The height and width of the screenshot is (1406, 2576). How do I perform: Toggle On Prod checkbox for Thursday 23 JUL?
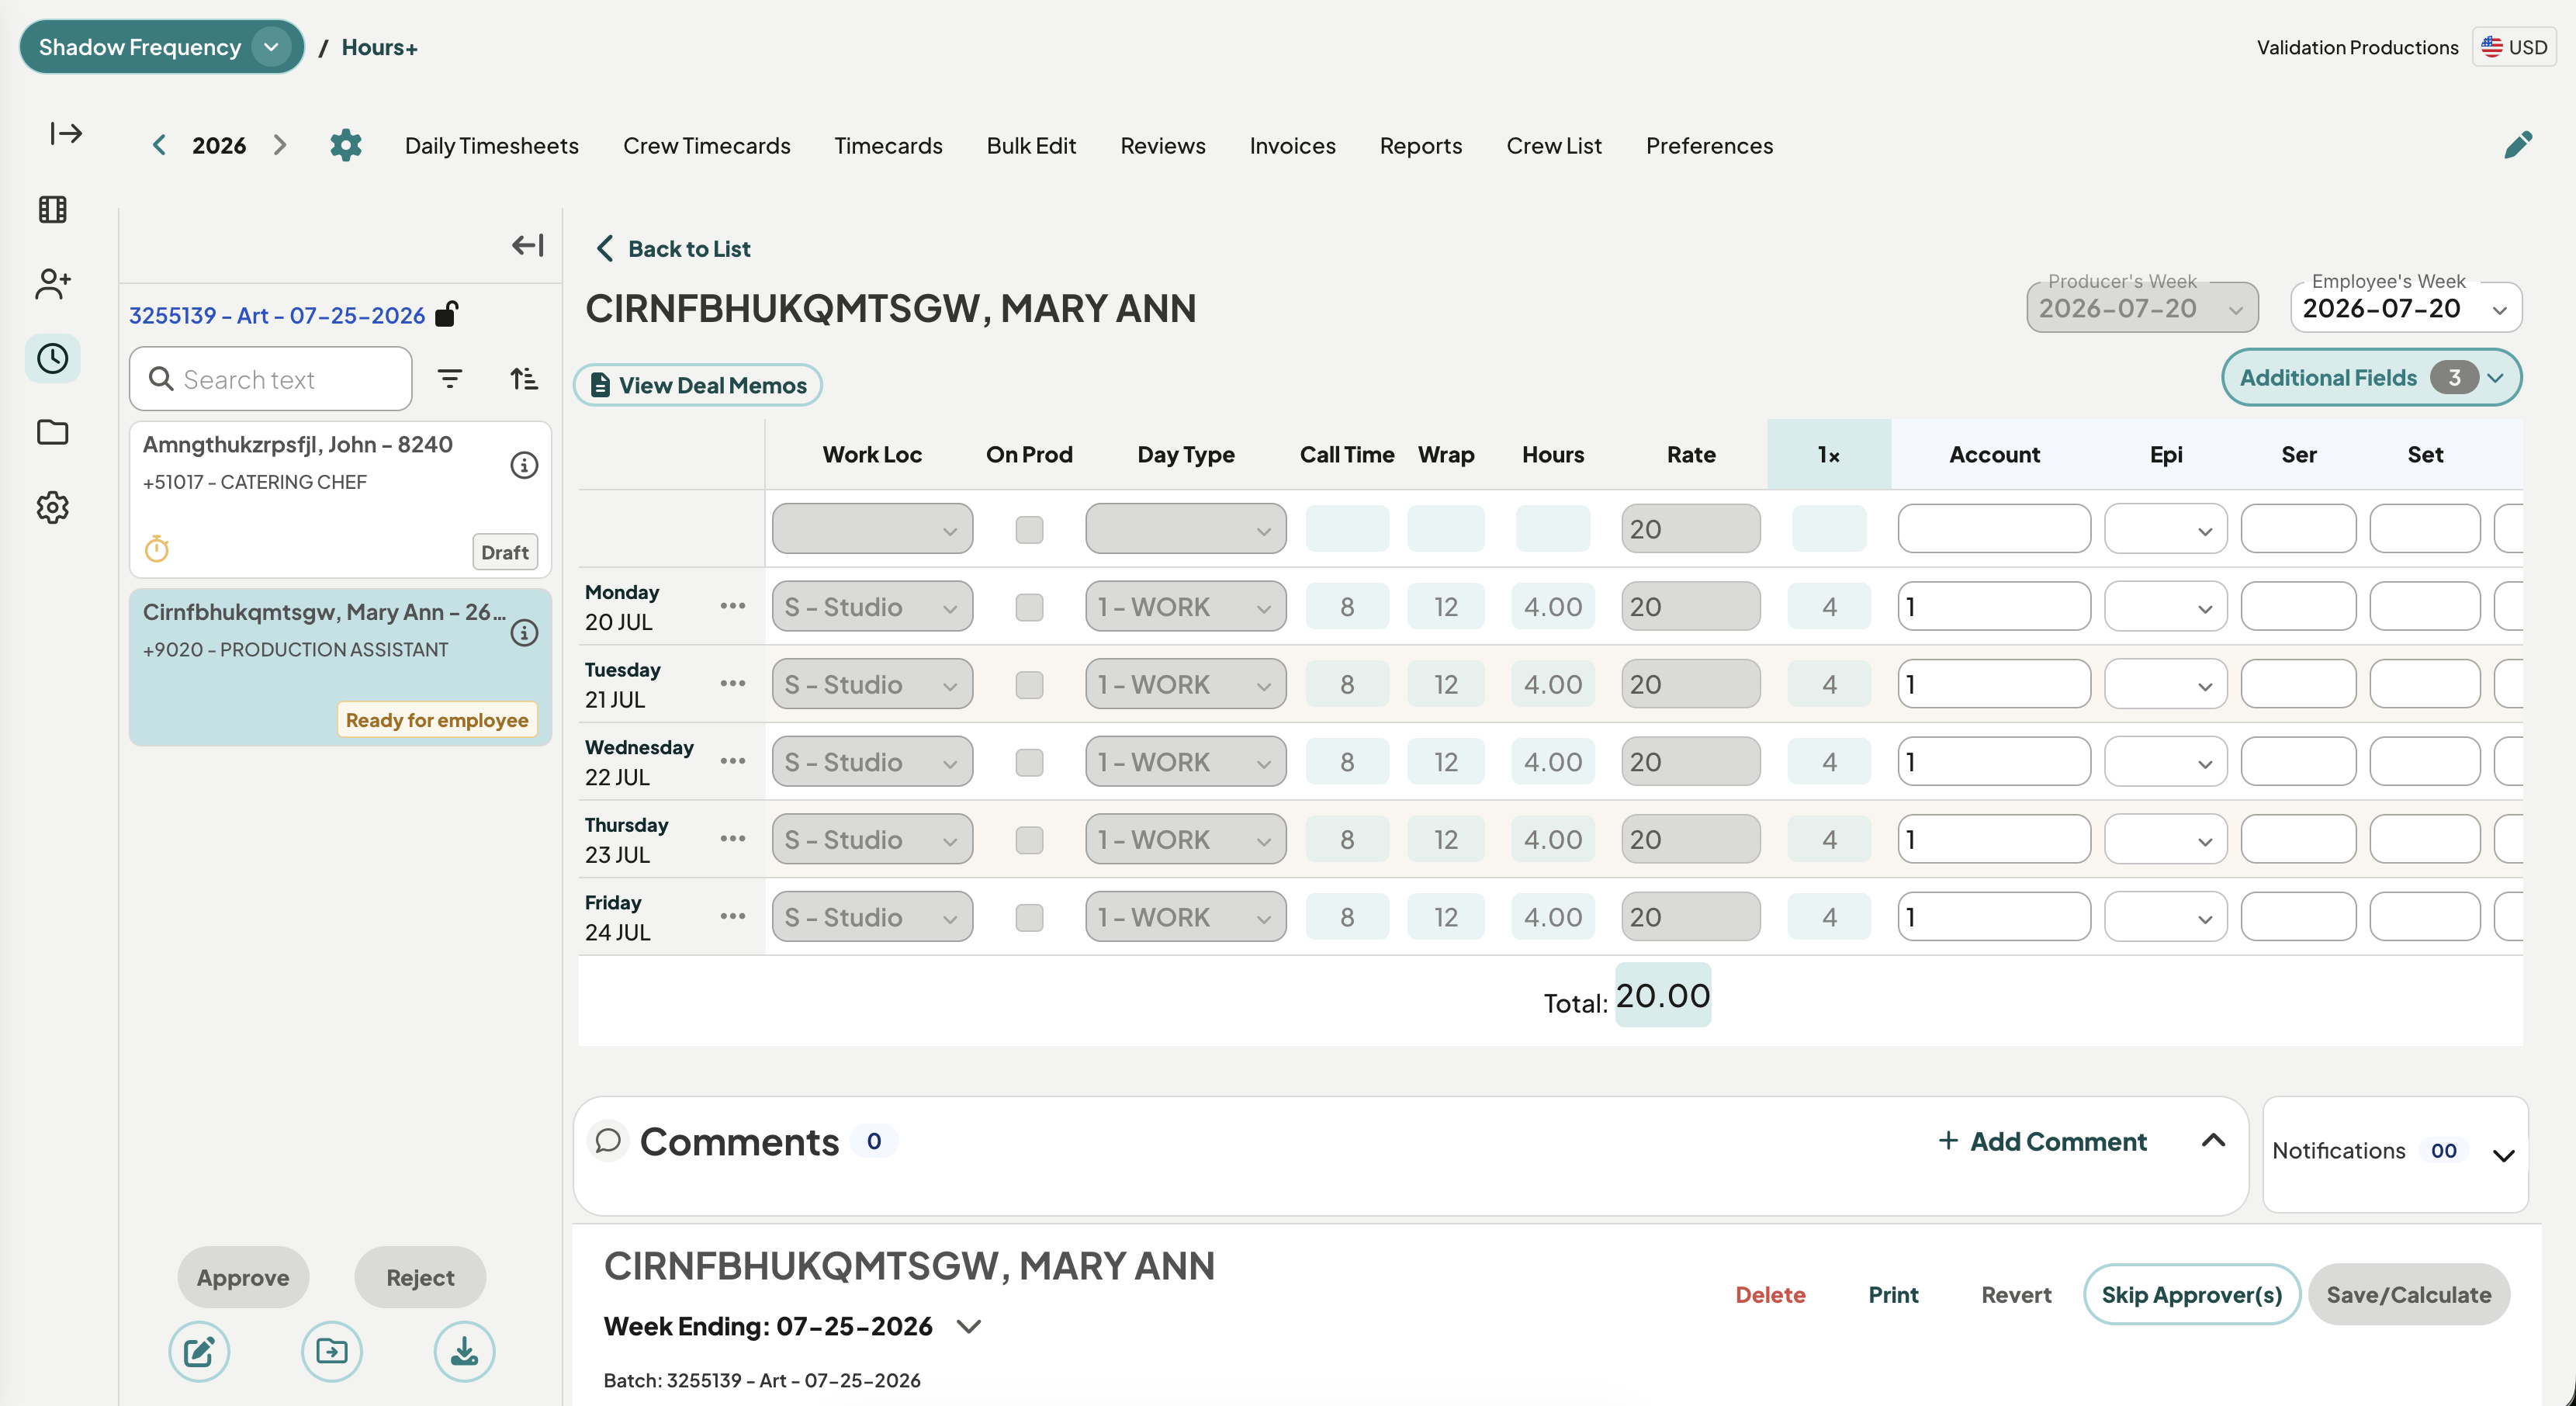[x=1029, y=840]
